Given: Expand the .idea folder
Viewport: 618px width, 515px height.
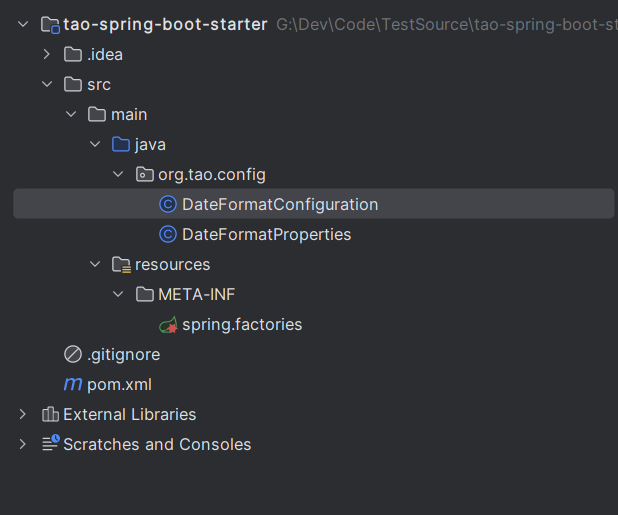Looking at the screenshot, I should click(46, 54).
